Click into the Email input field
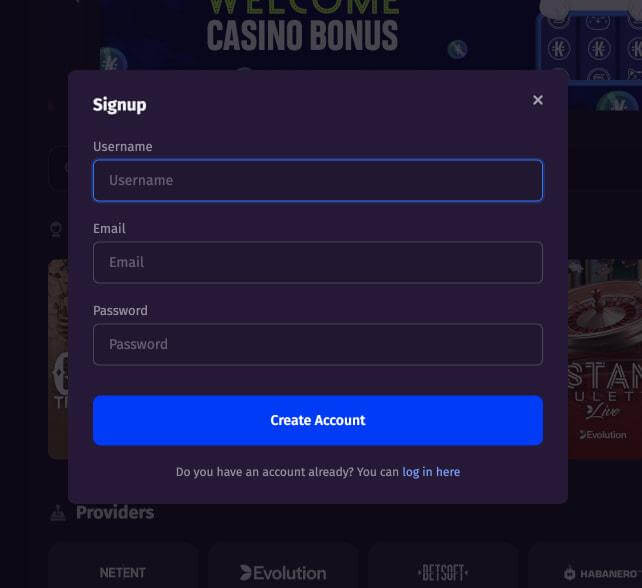Screen dimensions: 642x588 tap(318, 262)
